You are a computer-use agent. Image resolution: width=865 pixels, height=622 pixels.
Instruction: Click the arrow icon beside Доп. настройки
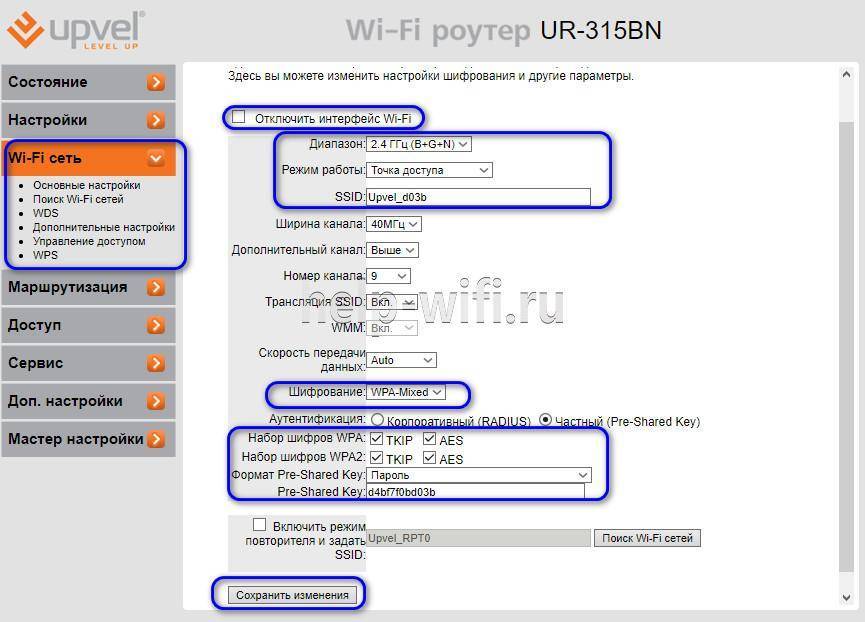click(x=155, y=401)
